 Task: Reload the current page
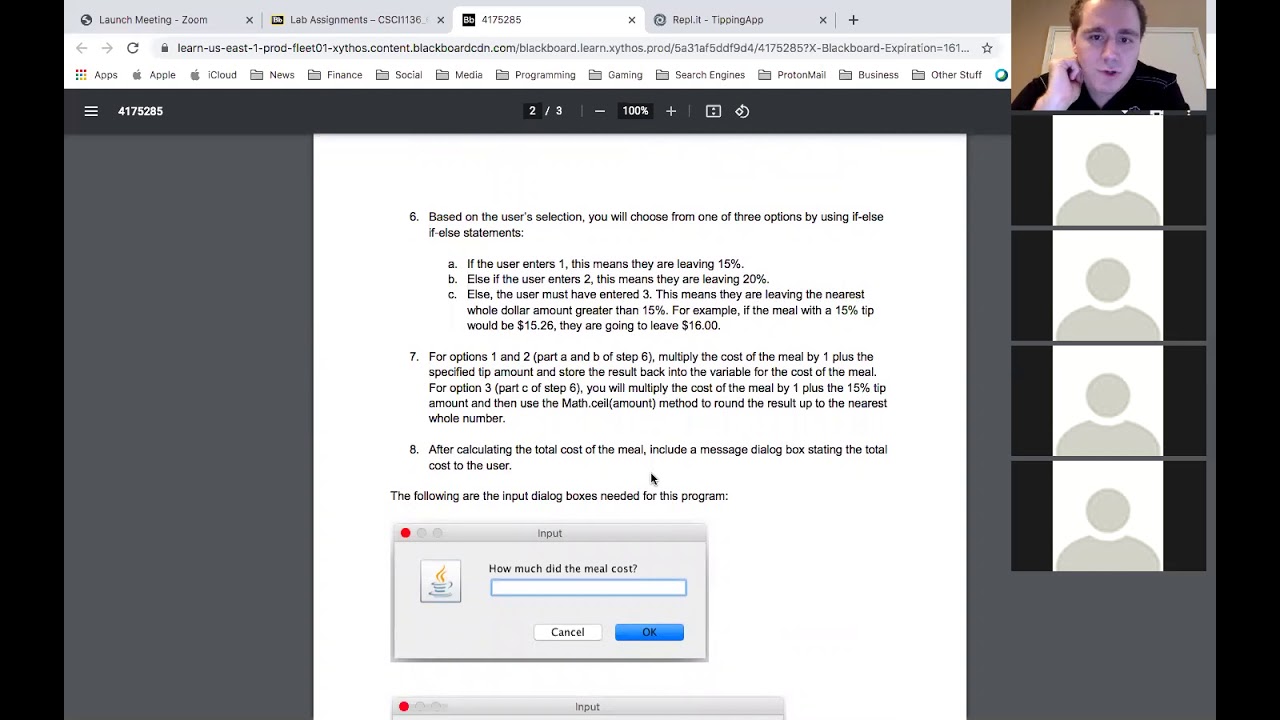(x=132, y=48)
